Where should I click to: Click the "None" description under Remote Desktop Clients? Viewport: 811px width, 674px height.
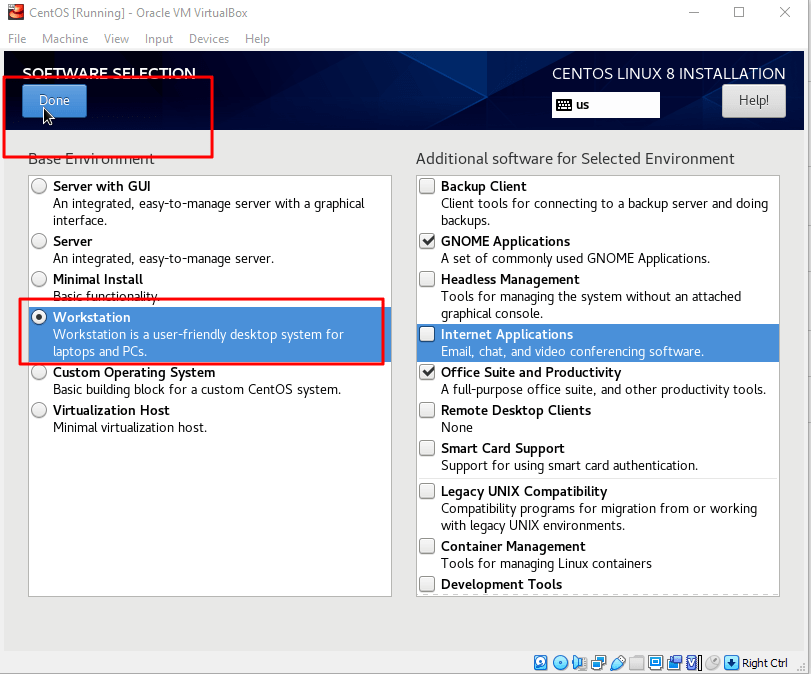point(457,427)
